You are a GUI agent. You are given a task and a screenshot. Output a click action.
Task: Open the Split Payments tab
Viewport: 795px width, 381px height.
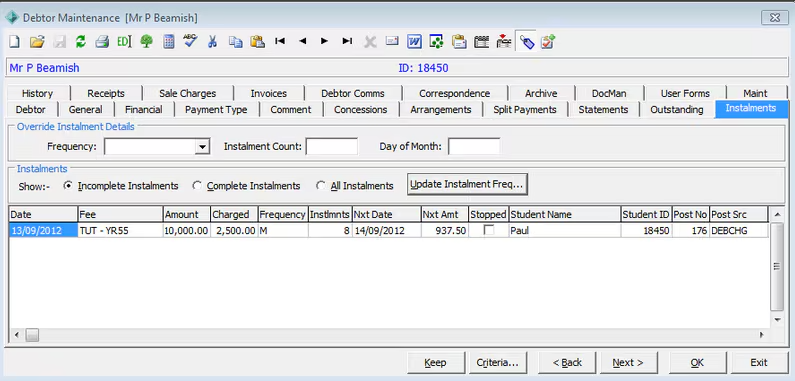pos(525,110)
